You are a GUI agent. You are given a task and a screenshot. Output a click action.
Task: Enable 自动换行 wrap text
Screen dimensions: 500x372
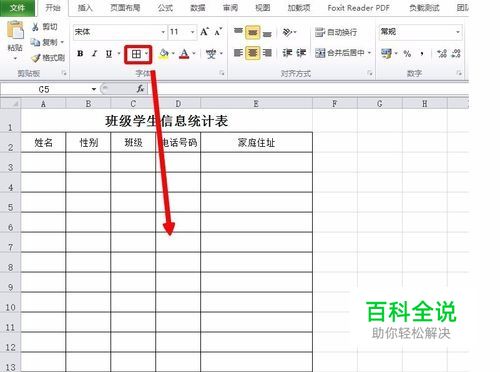336,32
